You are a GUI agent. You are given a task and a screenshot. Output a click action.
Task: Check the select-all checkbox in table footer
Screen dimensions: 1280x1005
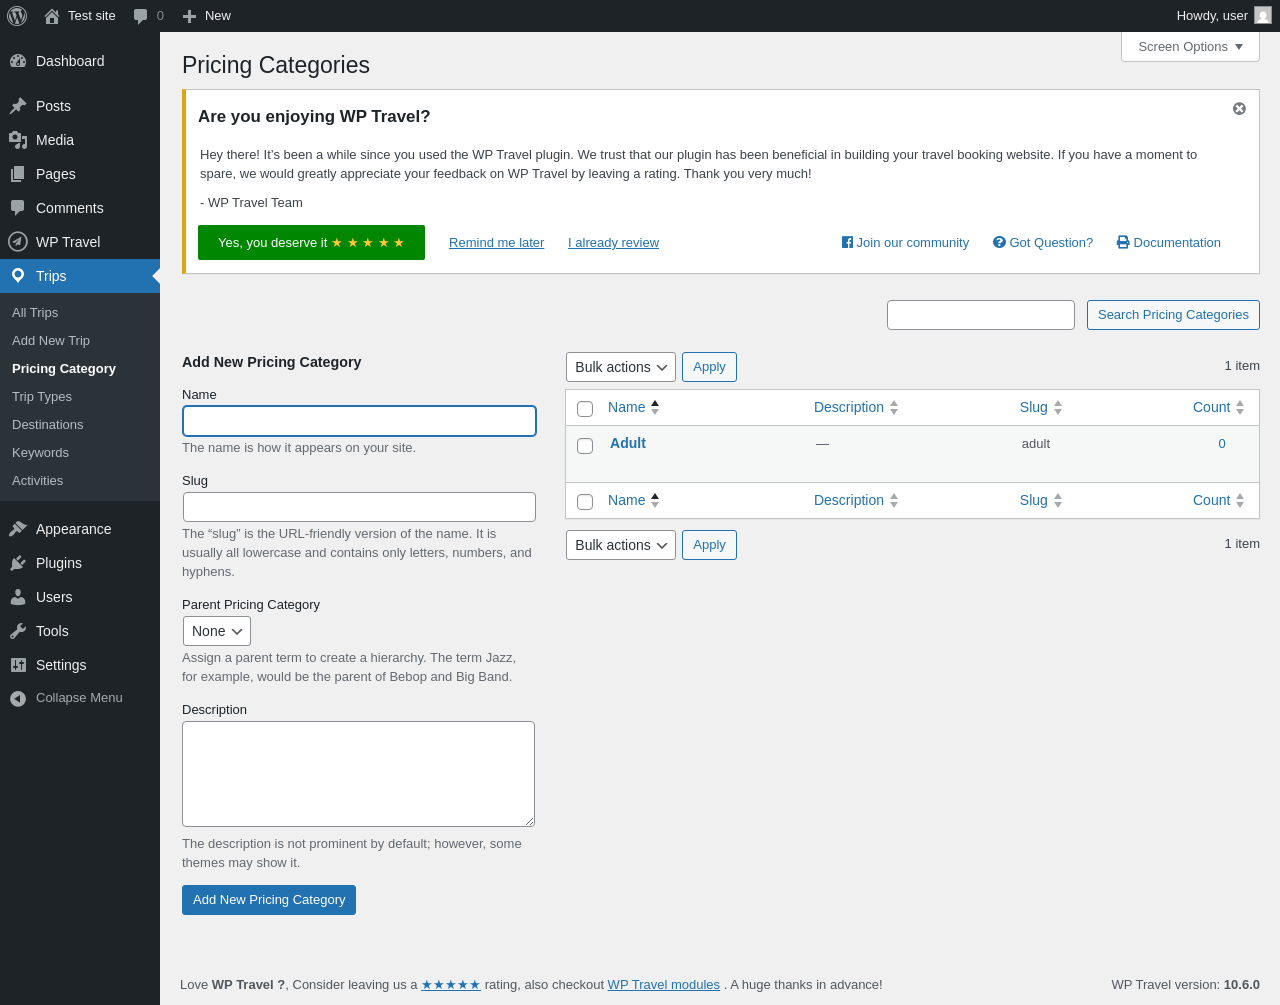click(585, 502)
